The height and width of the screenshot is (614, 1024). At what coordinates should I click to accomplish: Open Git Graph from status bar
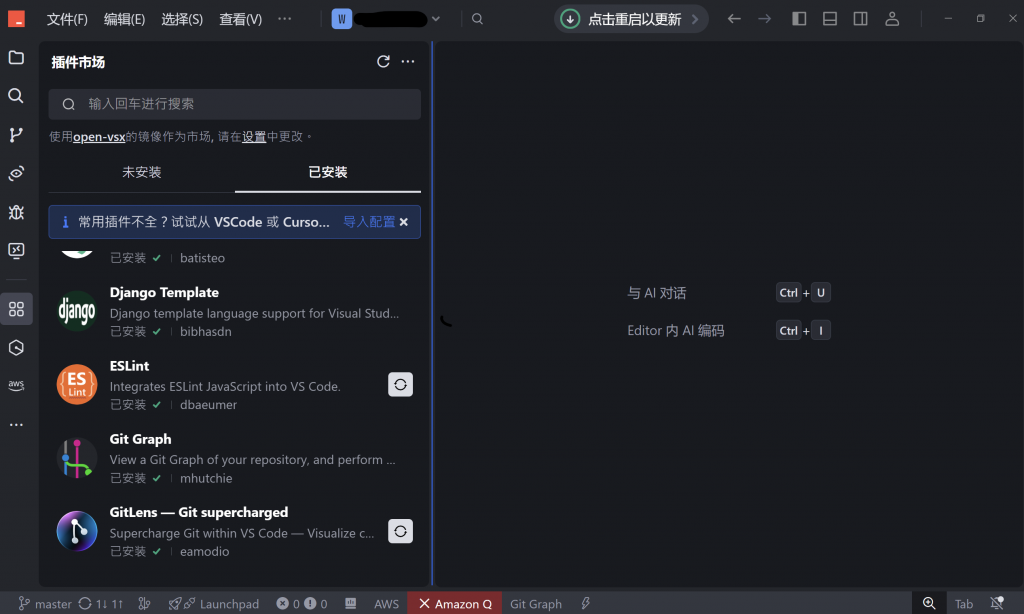pos(536,604)
